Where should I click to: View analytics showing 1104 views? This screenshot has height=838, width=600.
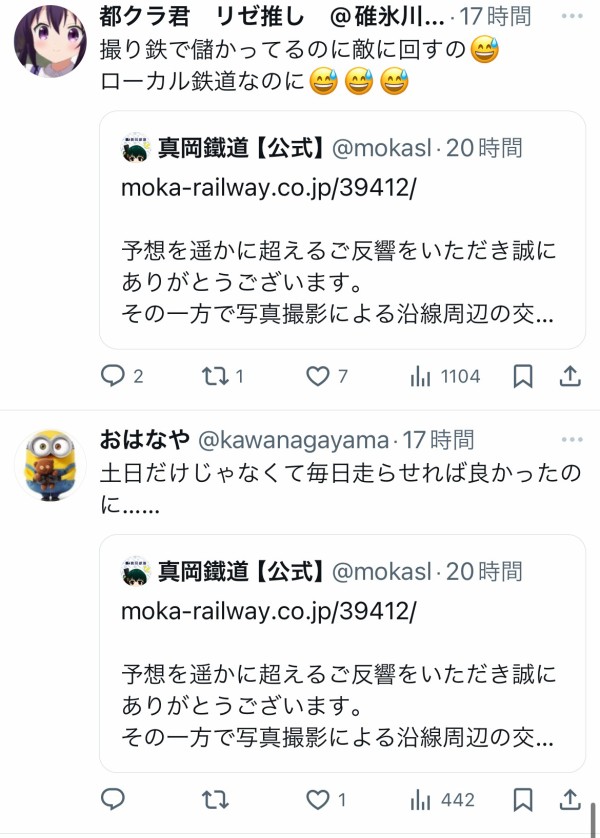[445, 376]
